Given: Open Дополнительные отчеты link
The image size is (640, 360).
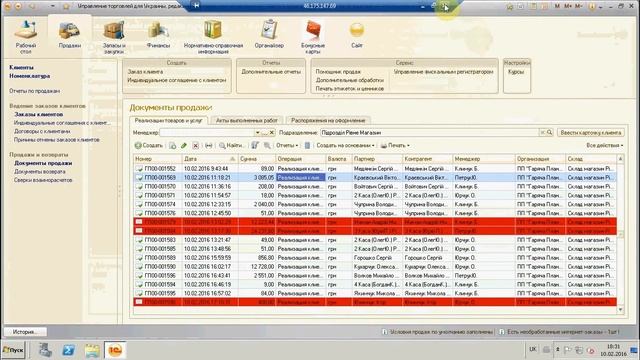Looking at the screenshot, I should pyautogui.click(x=271, y=72).
